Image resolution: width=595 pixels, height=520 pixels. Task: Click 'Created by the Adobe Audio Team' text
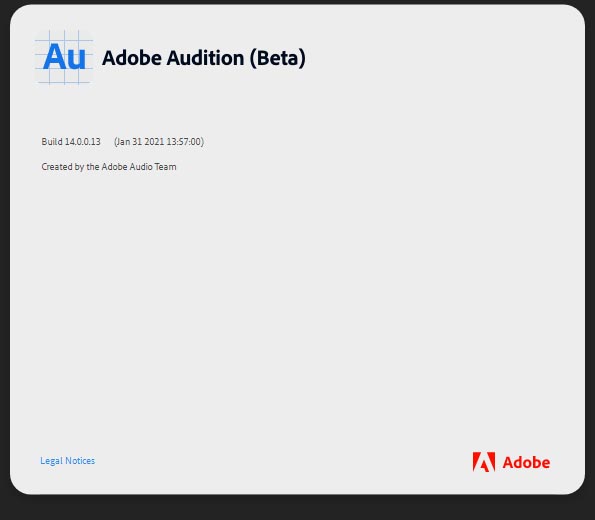(x=109, y=167)
